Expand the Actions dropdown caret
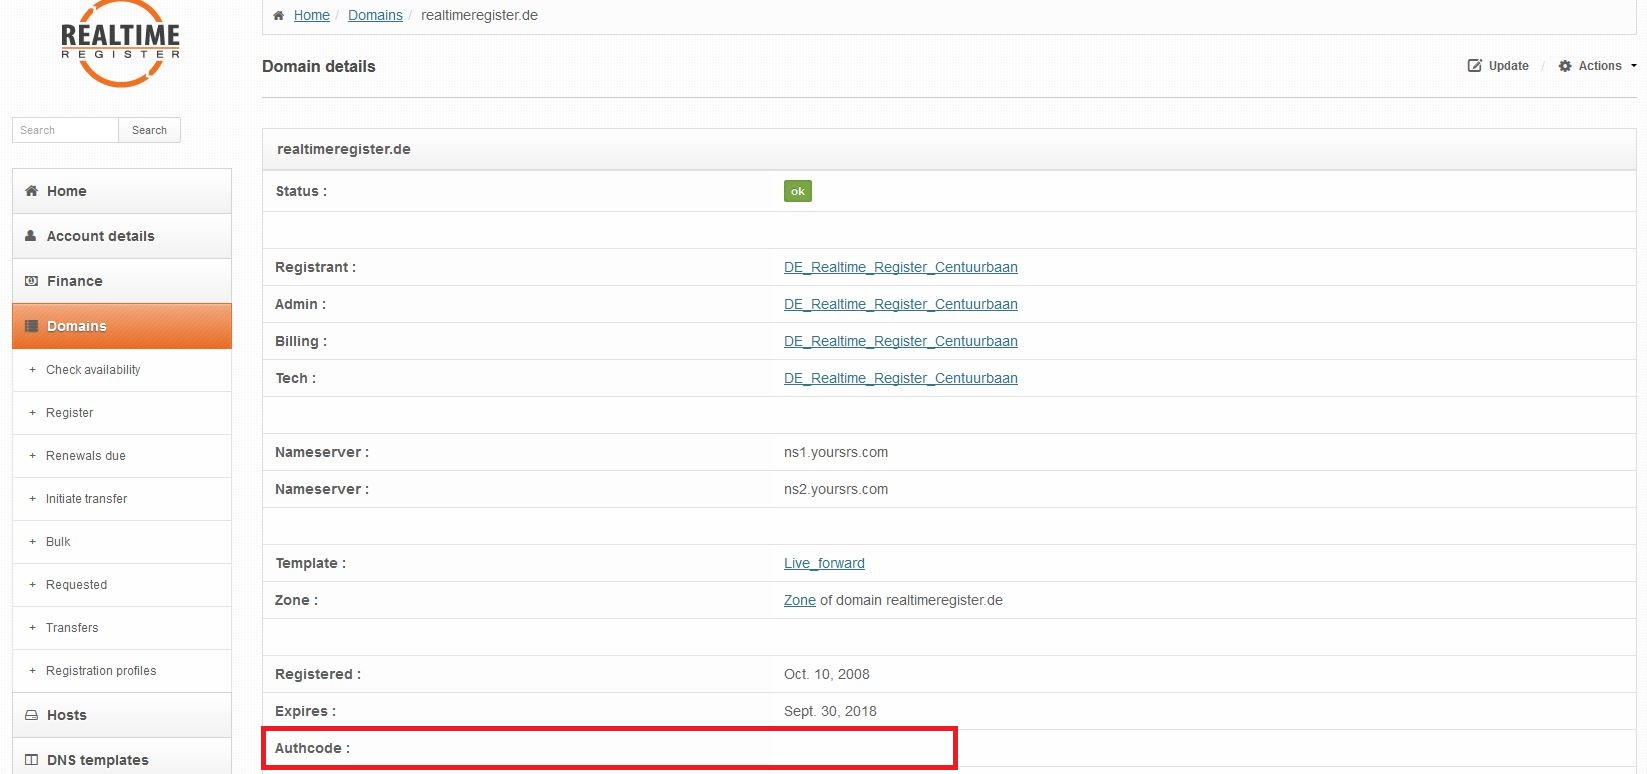This screenshot has height=774, width=1647. (x=1633, y=66)
